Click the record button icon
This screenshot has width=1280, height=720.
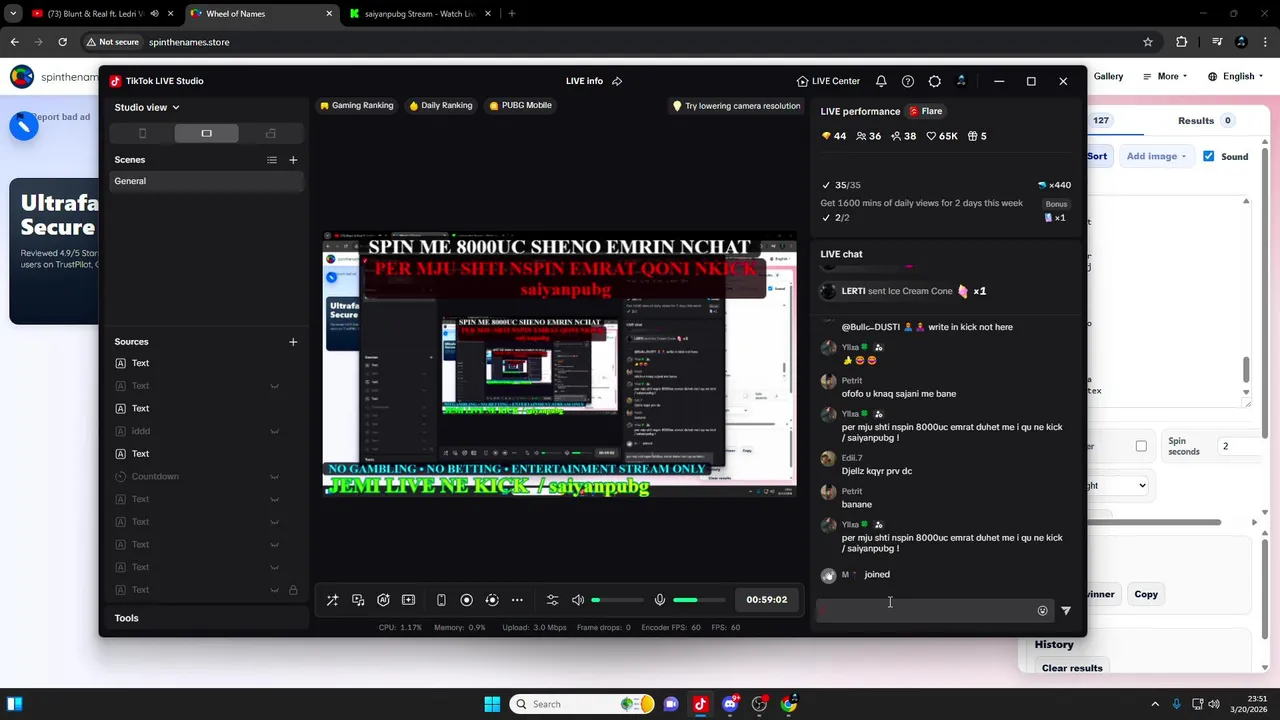tap(466, 600)
